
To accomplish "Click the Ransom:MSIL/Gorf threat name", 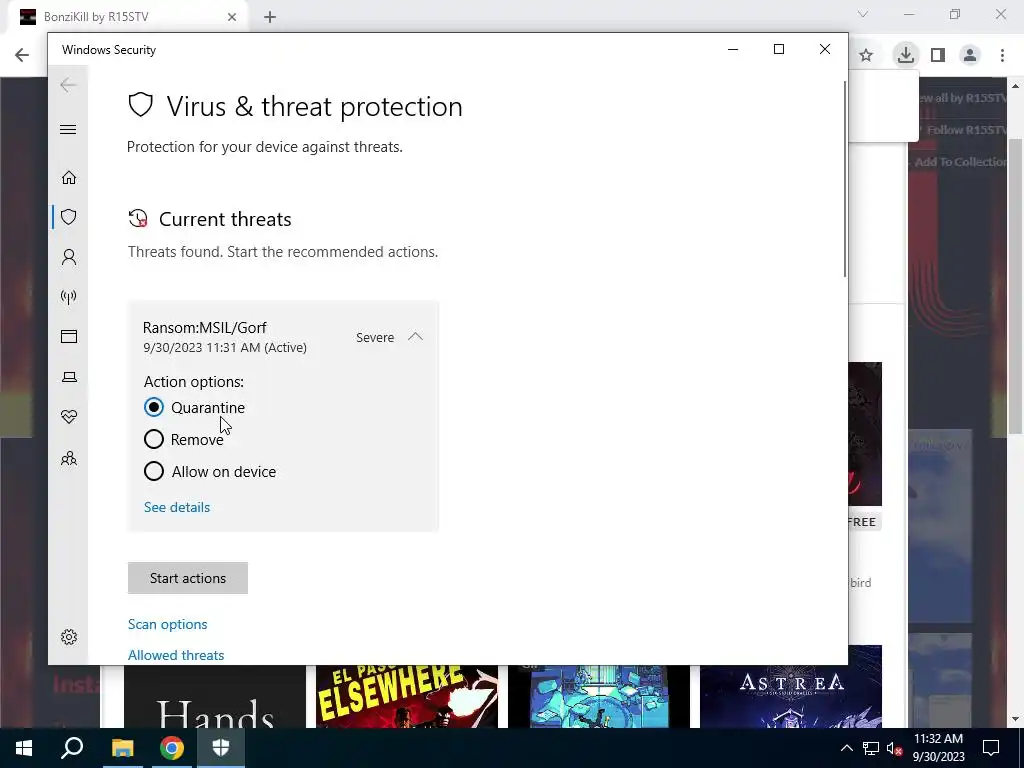I will pos(205,328).
